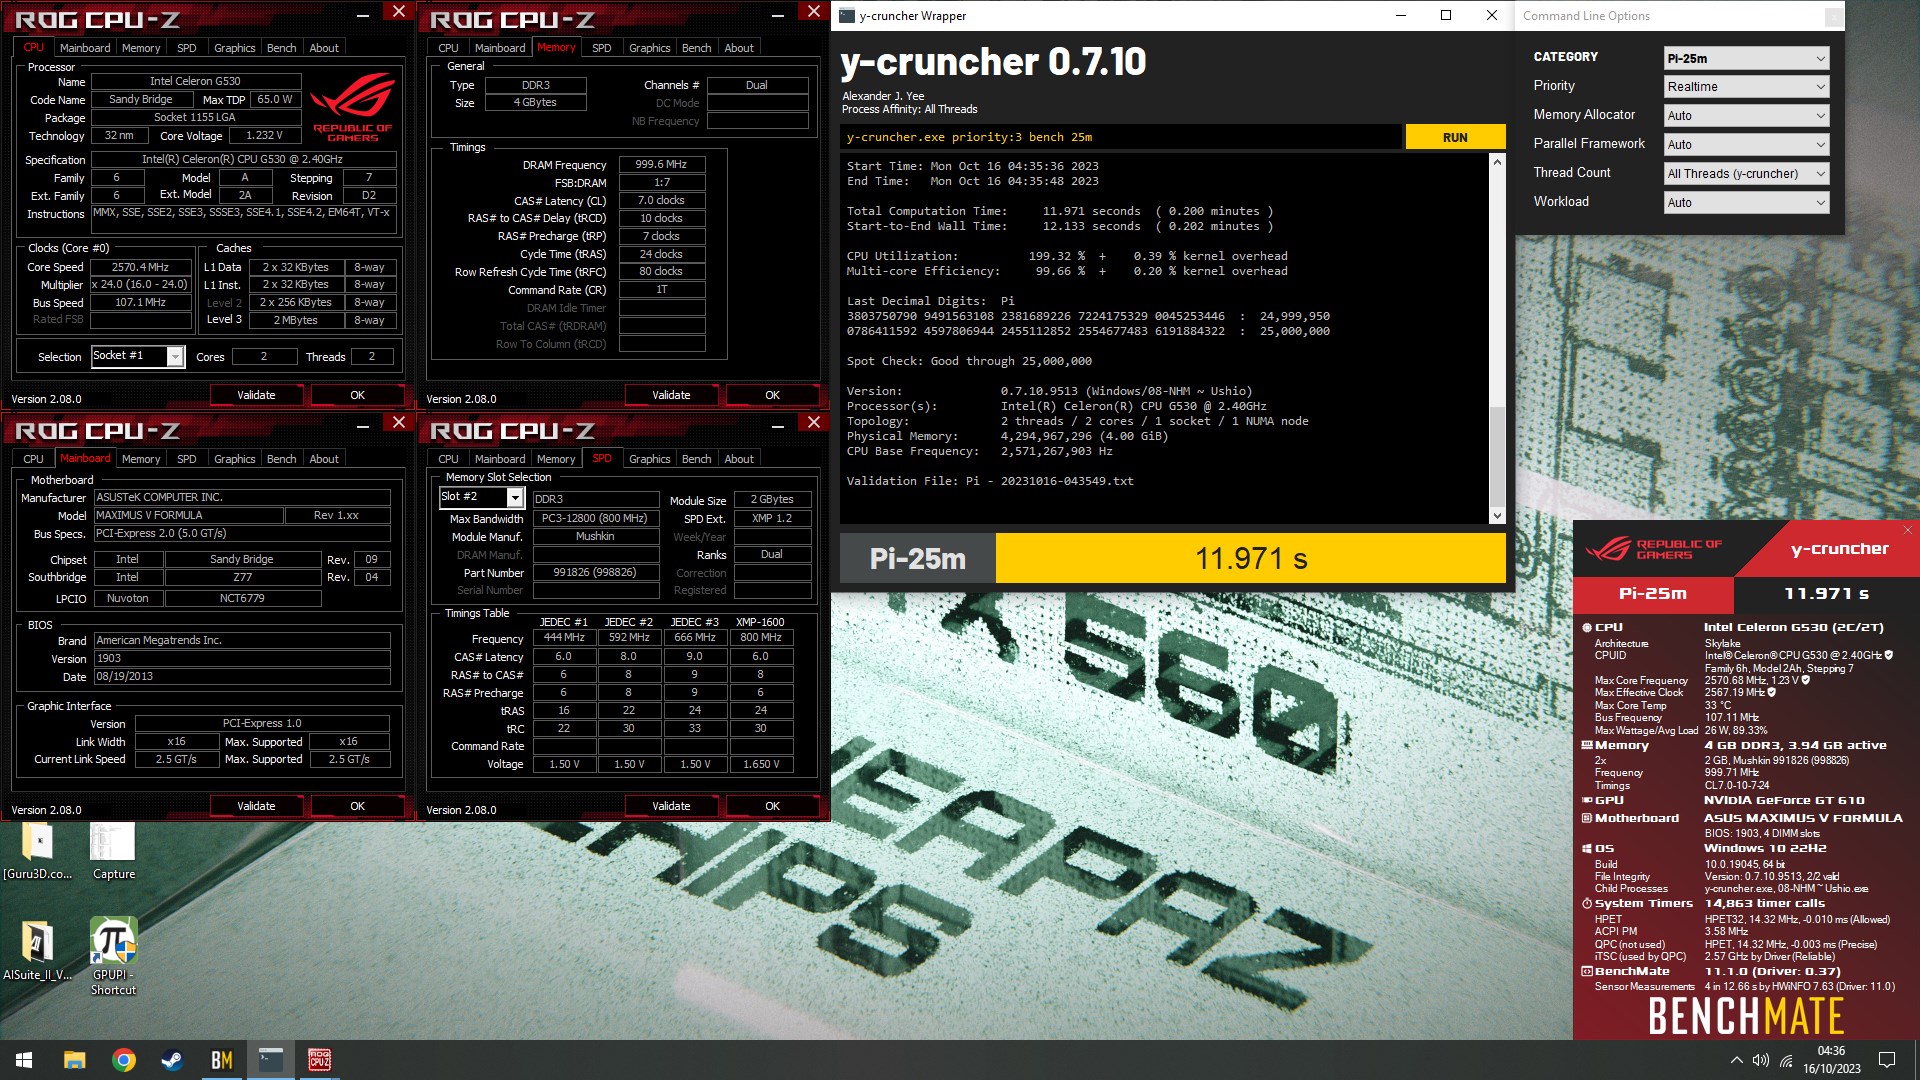Close the BenchMate y-cruncher result panel
Screen dimensions: 1920x1080
pos(1907,530)
